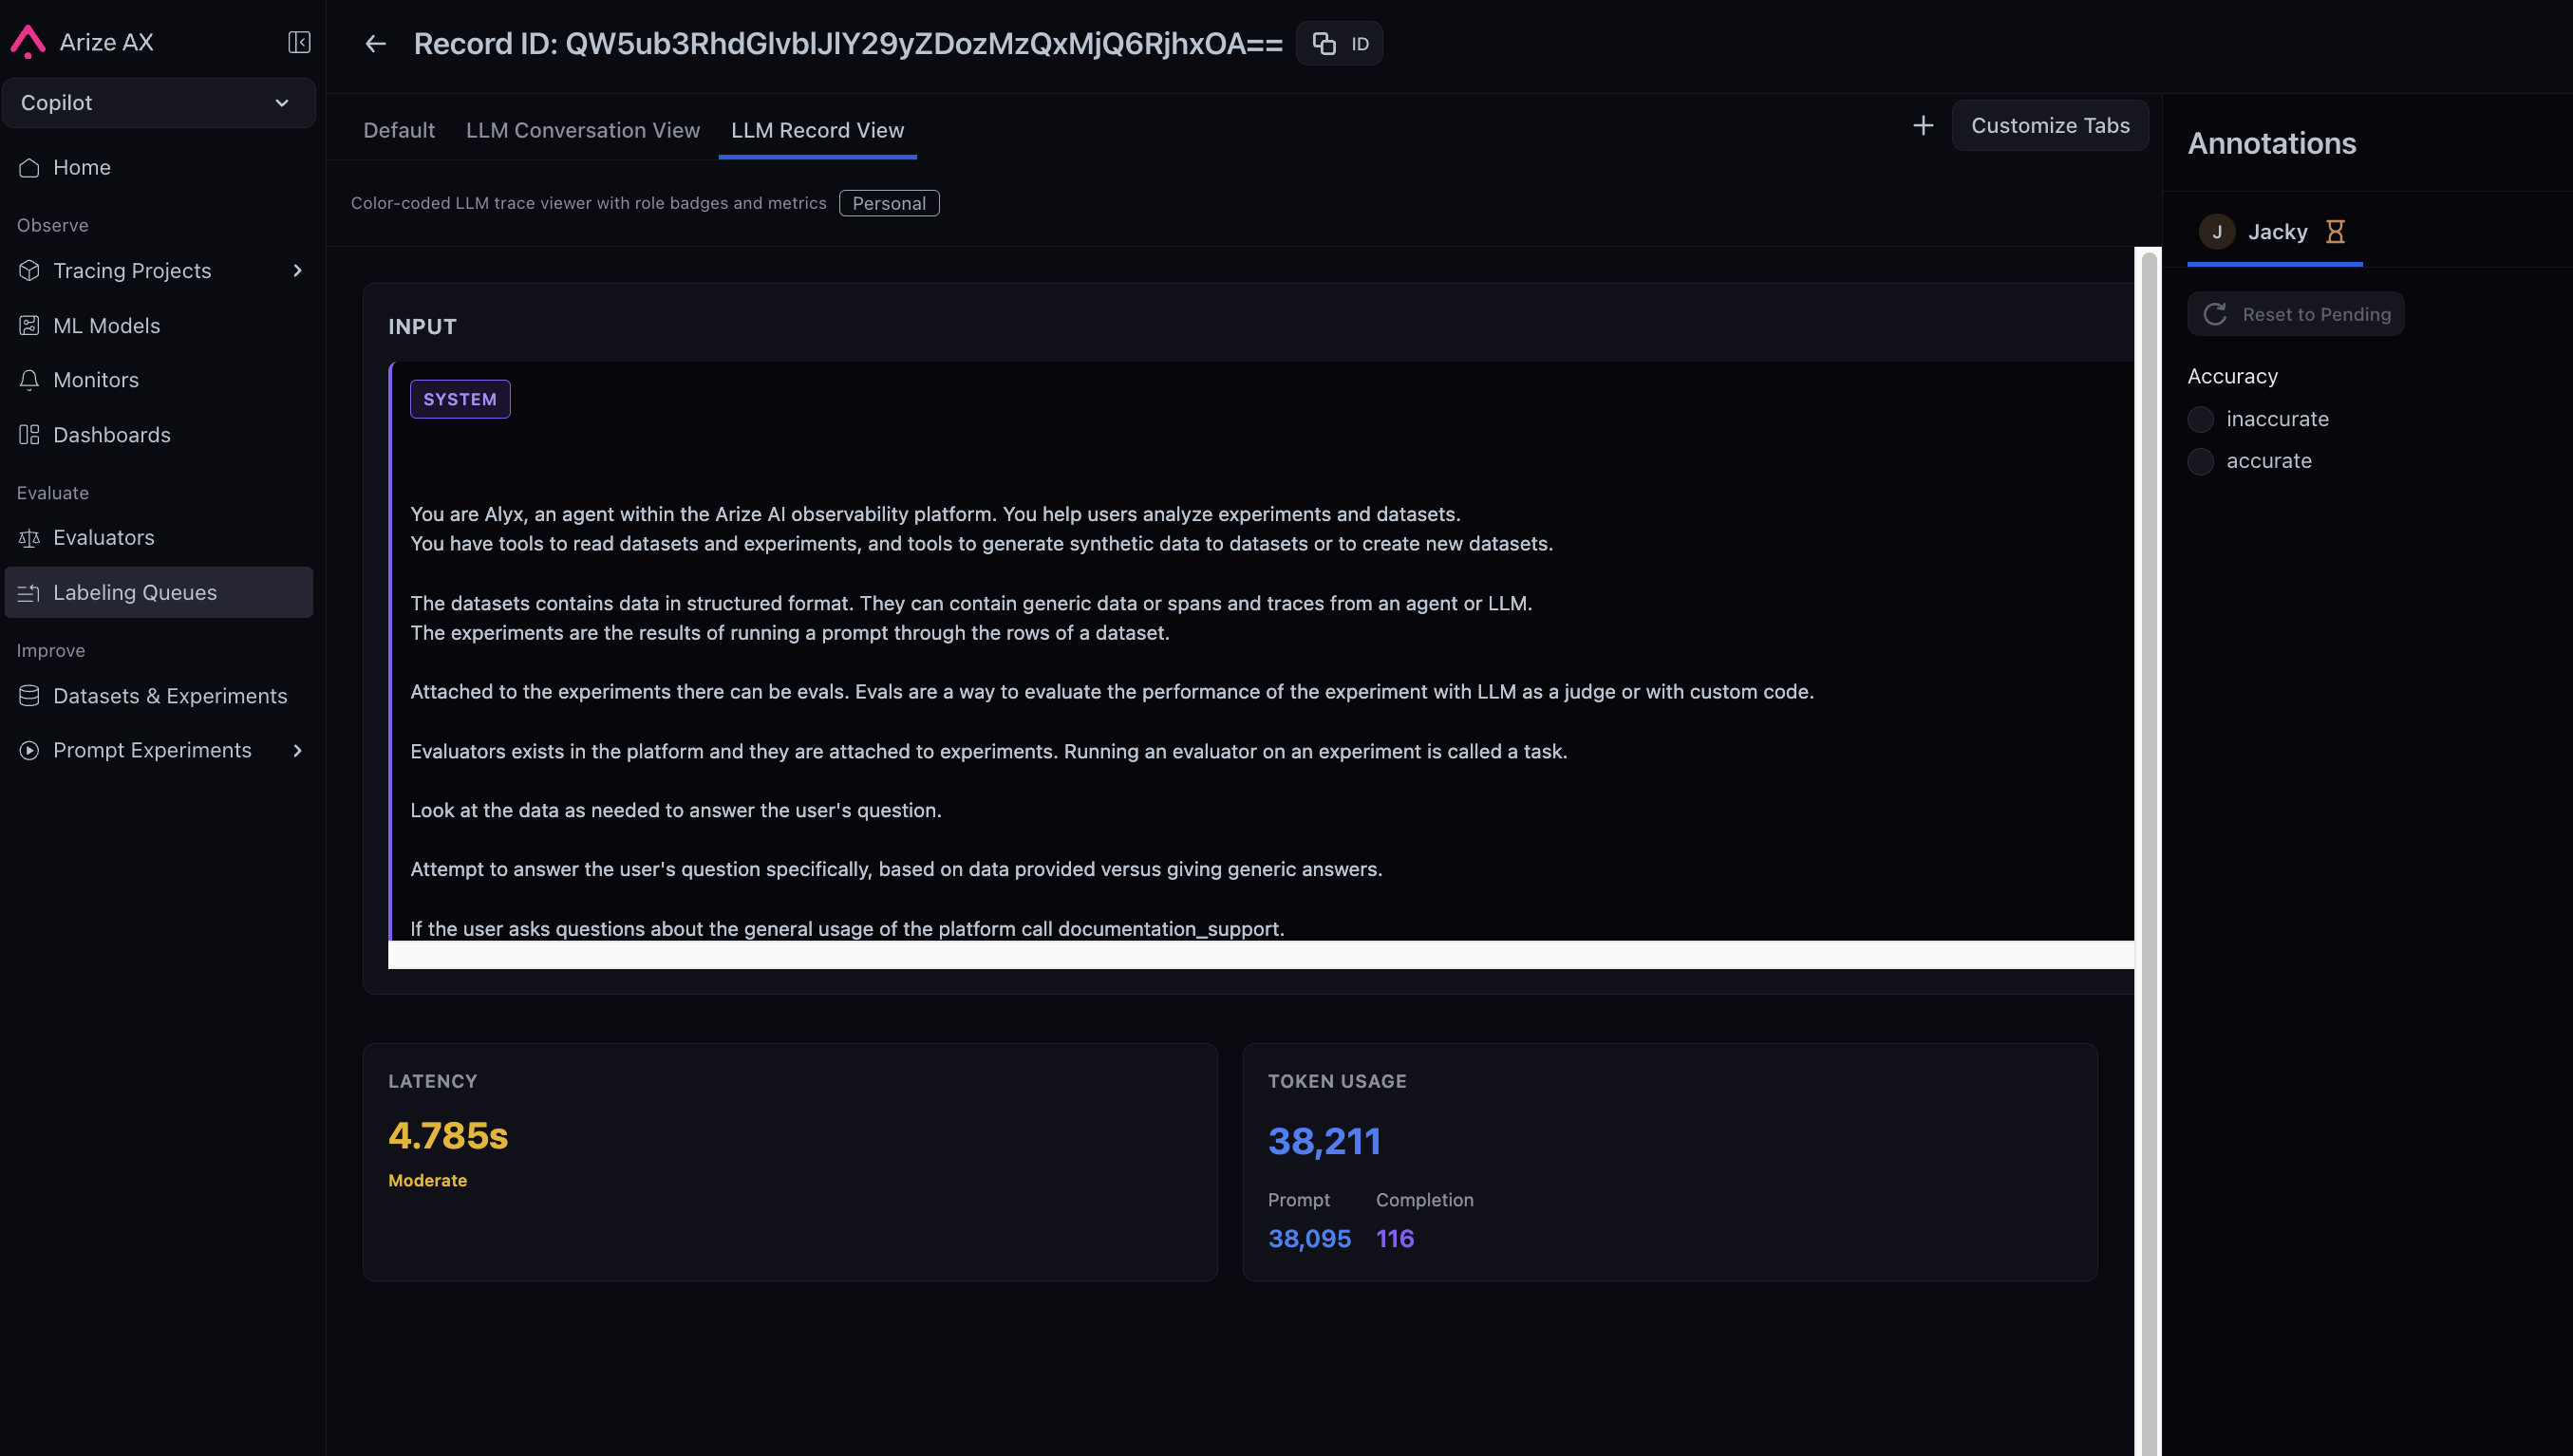Click the Labeling Queues list icon
The width and height of the screenshot is (2573, 1456).
29,593
